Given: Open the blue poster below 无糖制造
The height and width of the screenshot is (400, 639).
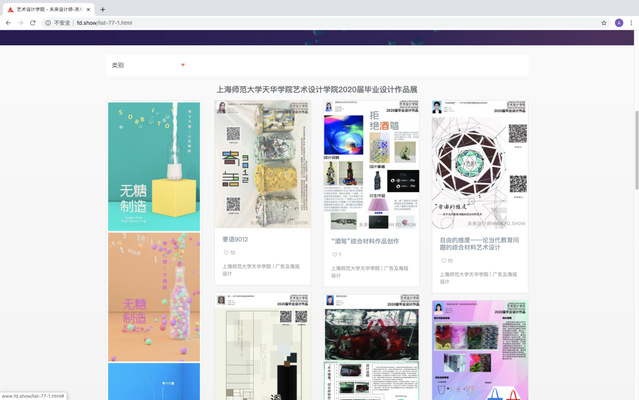Looking at the screenshot, I should tap(154, 382).
